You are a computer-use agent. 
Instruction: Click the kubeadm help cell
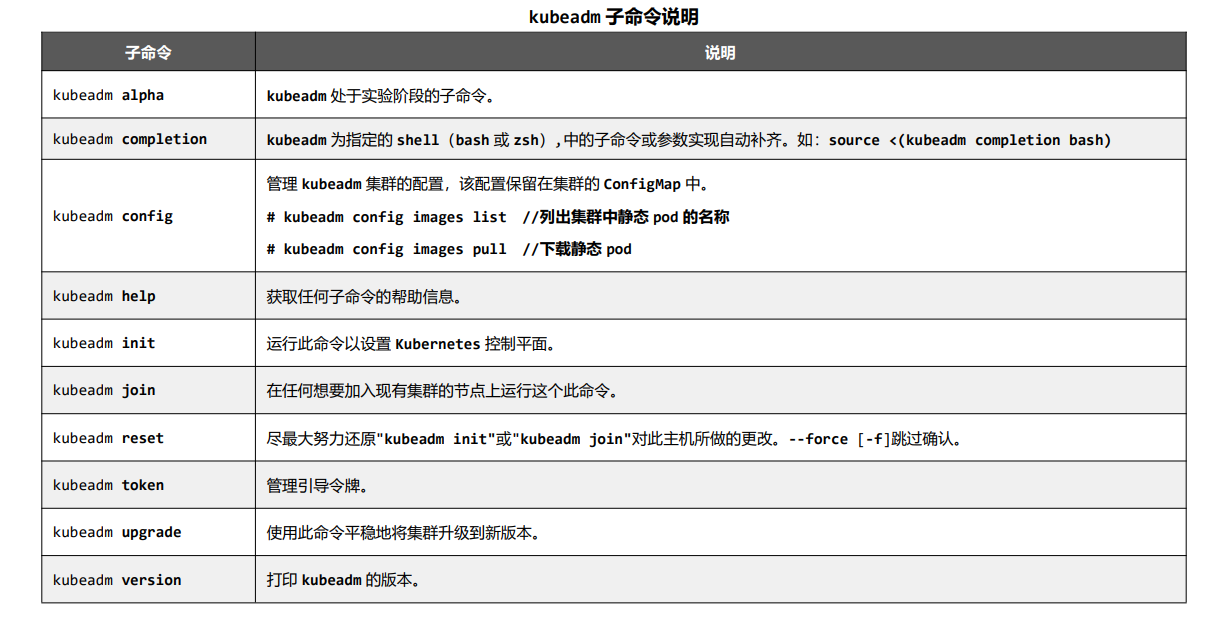[x=103, y=296]
